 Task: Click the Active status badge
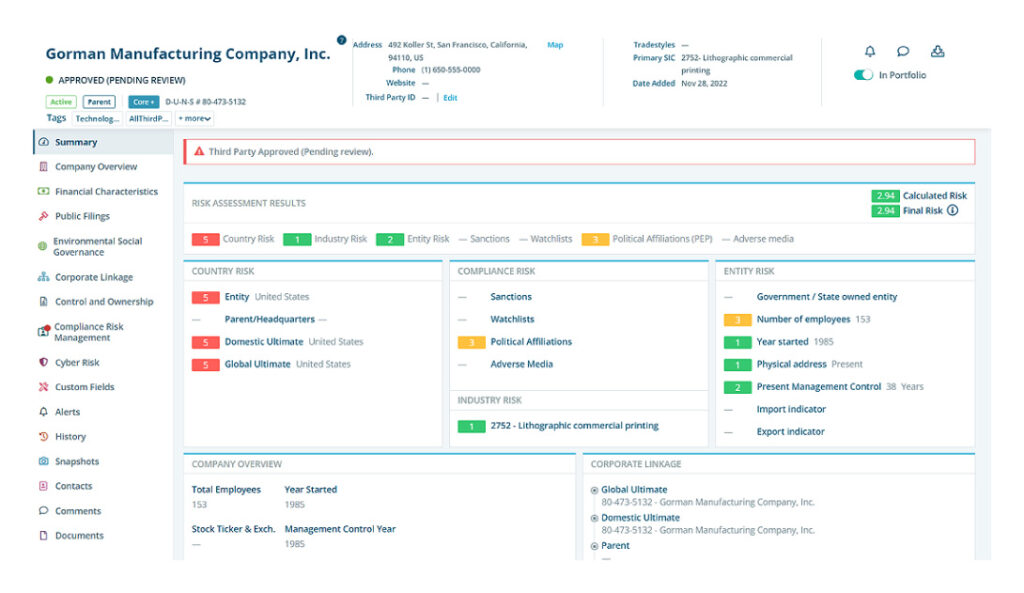point(61,102)
